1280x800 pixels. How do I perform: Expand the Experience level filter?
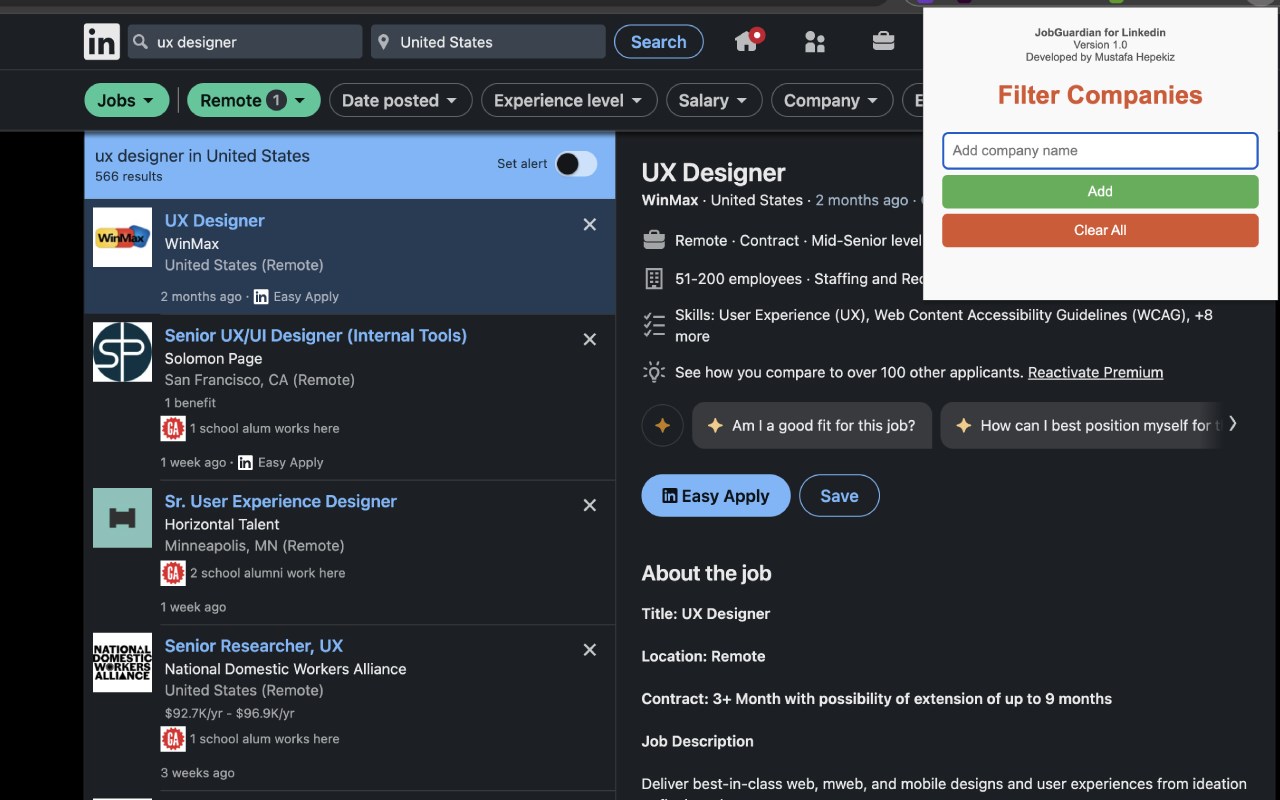(569, 100)
